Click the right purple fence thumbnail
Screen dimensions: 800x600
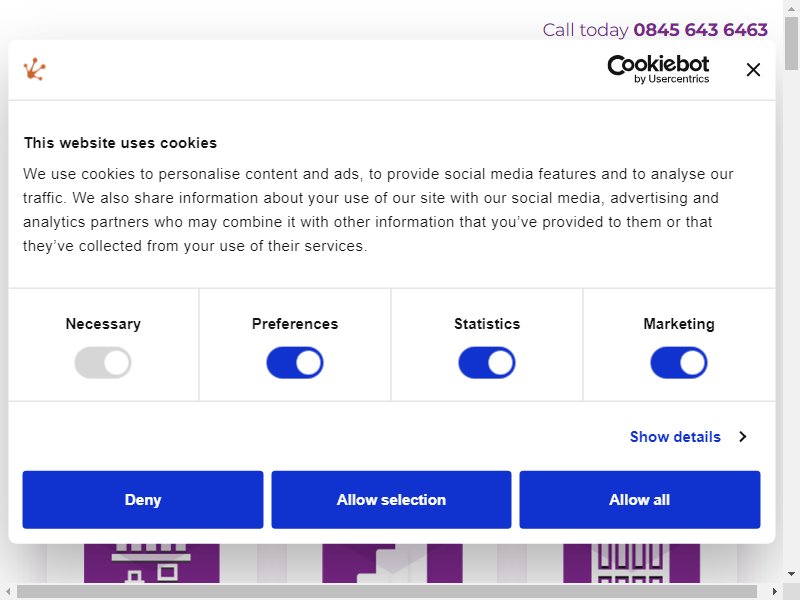pyautogui.click(x=632, y=563)
